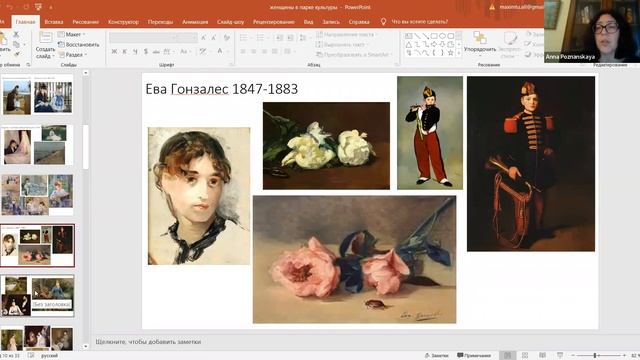Select the rectangle shape in gallery

(x=434, y=36)
